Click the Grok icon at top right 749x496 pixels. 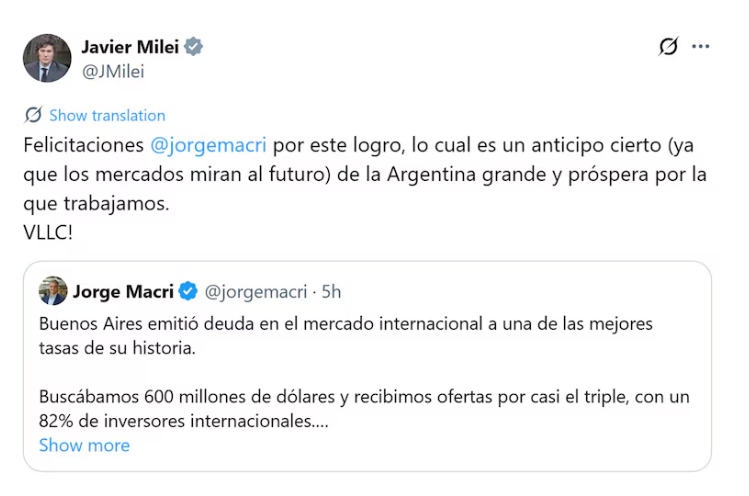click(x=668, y=47)
